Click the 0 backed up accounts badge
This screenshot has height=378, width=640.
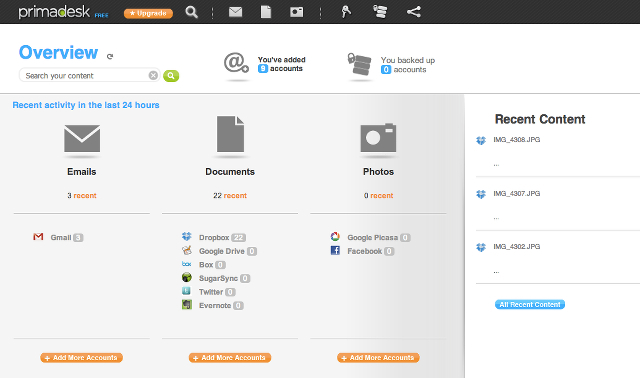[386, 70]
